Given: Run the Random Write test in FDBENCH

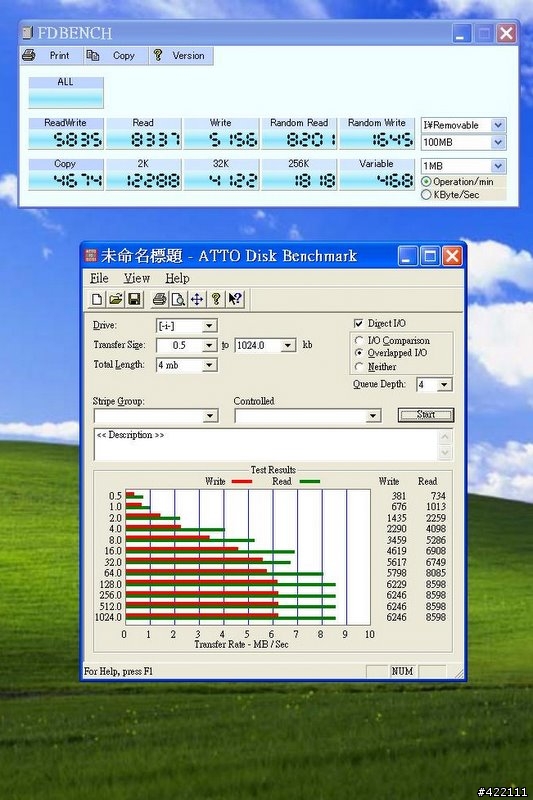Looking at the screenshot, I should (x=377, y=134).
